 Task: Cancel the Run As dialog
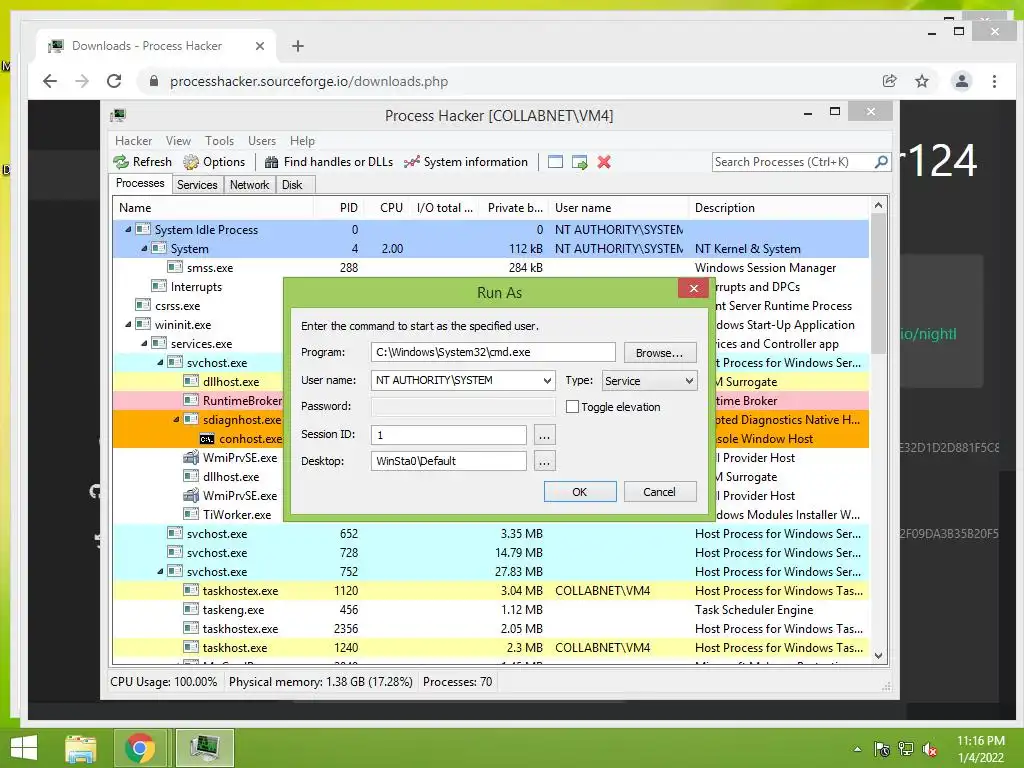[x=660, y=492]
